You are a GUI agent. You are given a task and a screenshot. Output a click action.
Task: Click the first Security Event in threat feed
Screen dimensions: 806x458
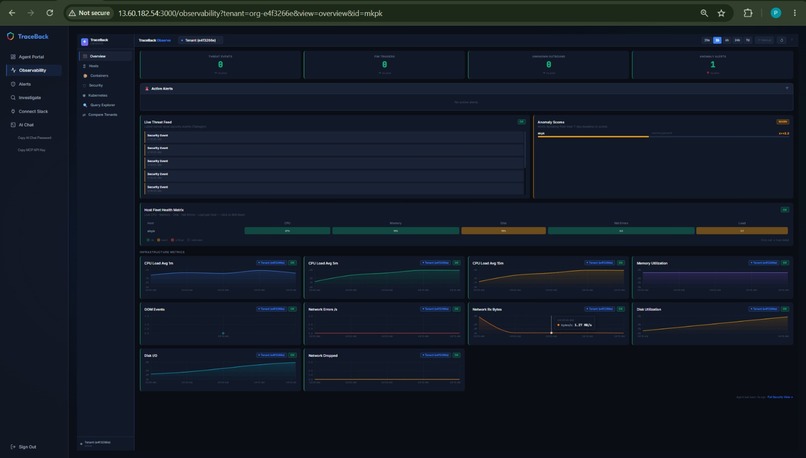click(334, 137)
